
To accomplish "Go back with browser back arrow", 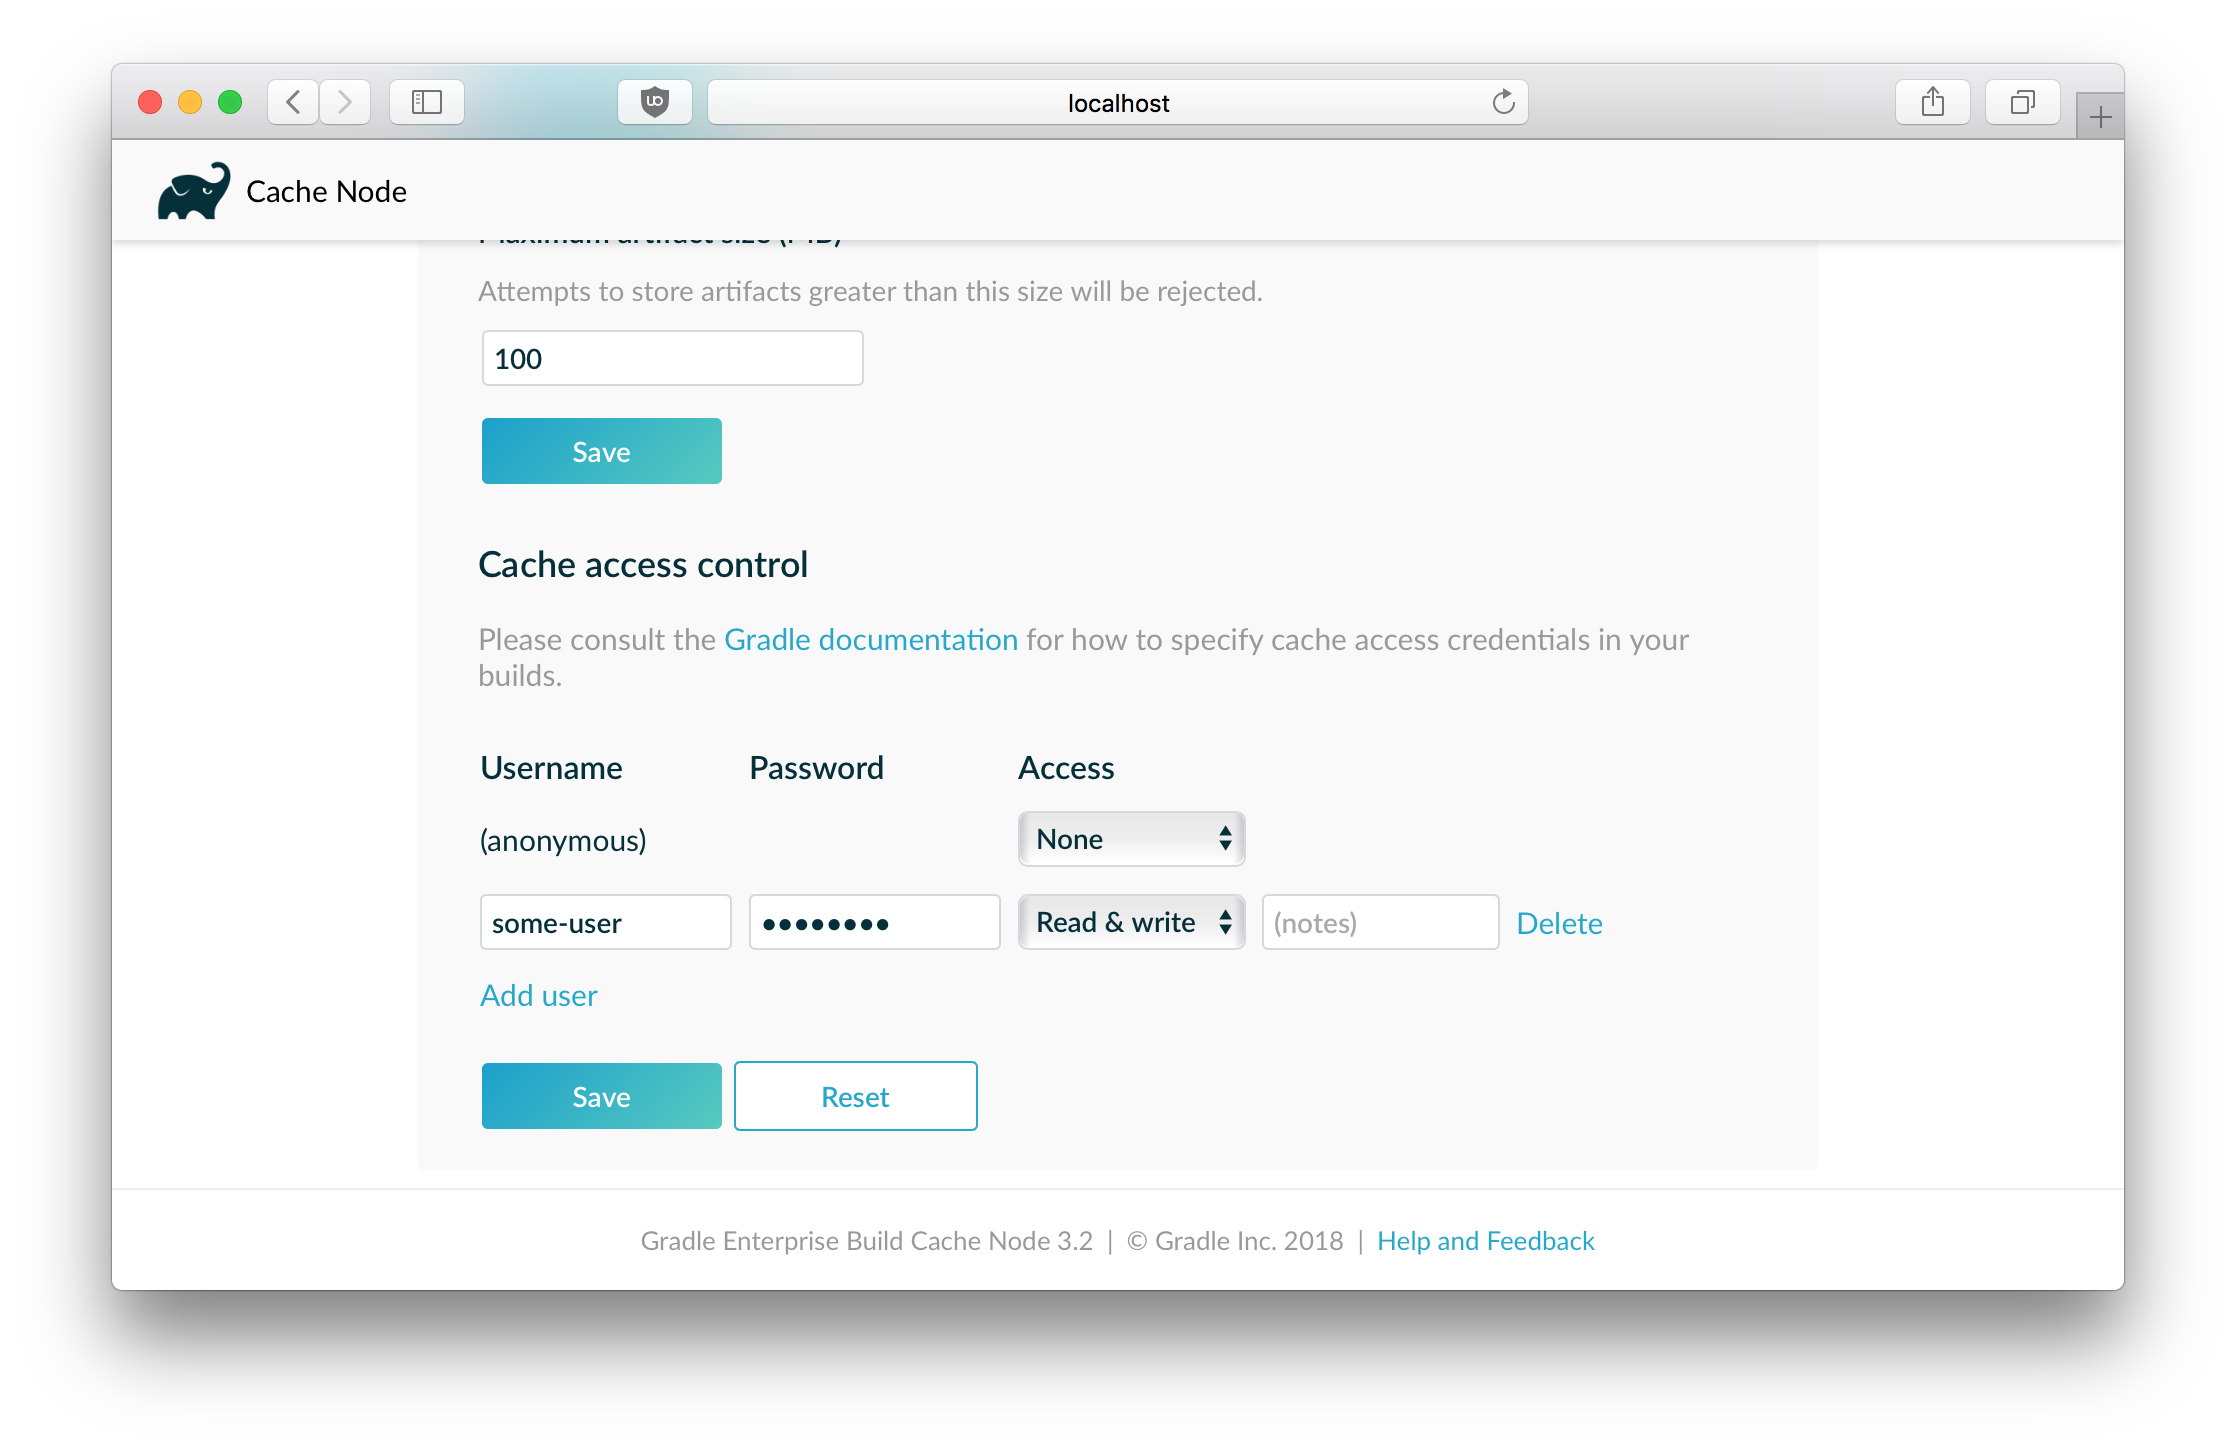I will [293, 102].
